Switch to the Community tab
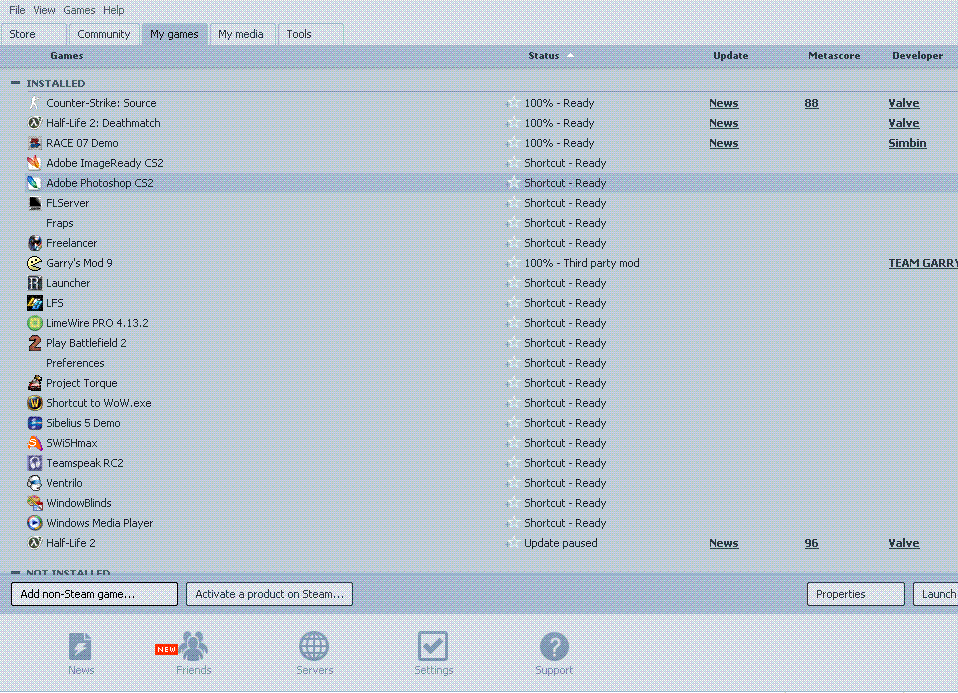Image resolution: width=958 pixels, height=693 pixels. 104,34
